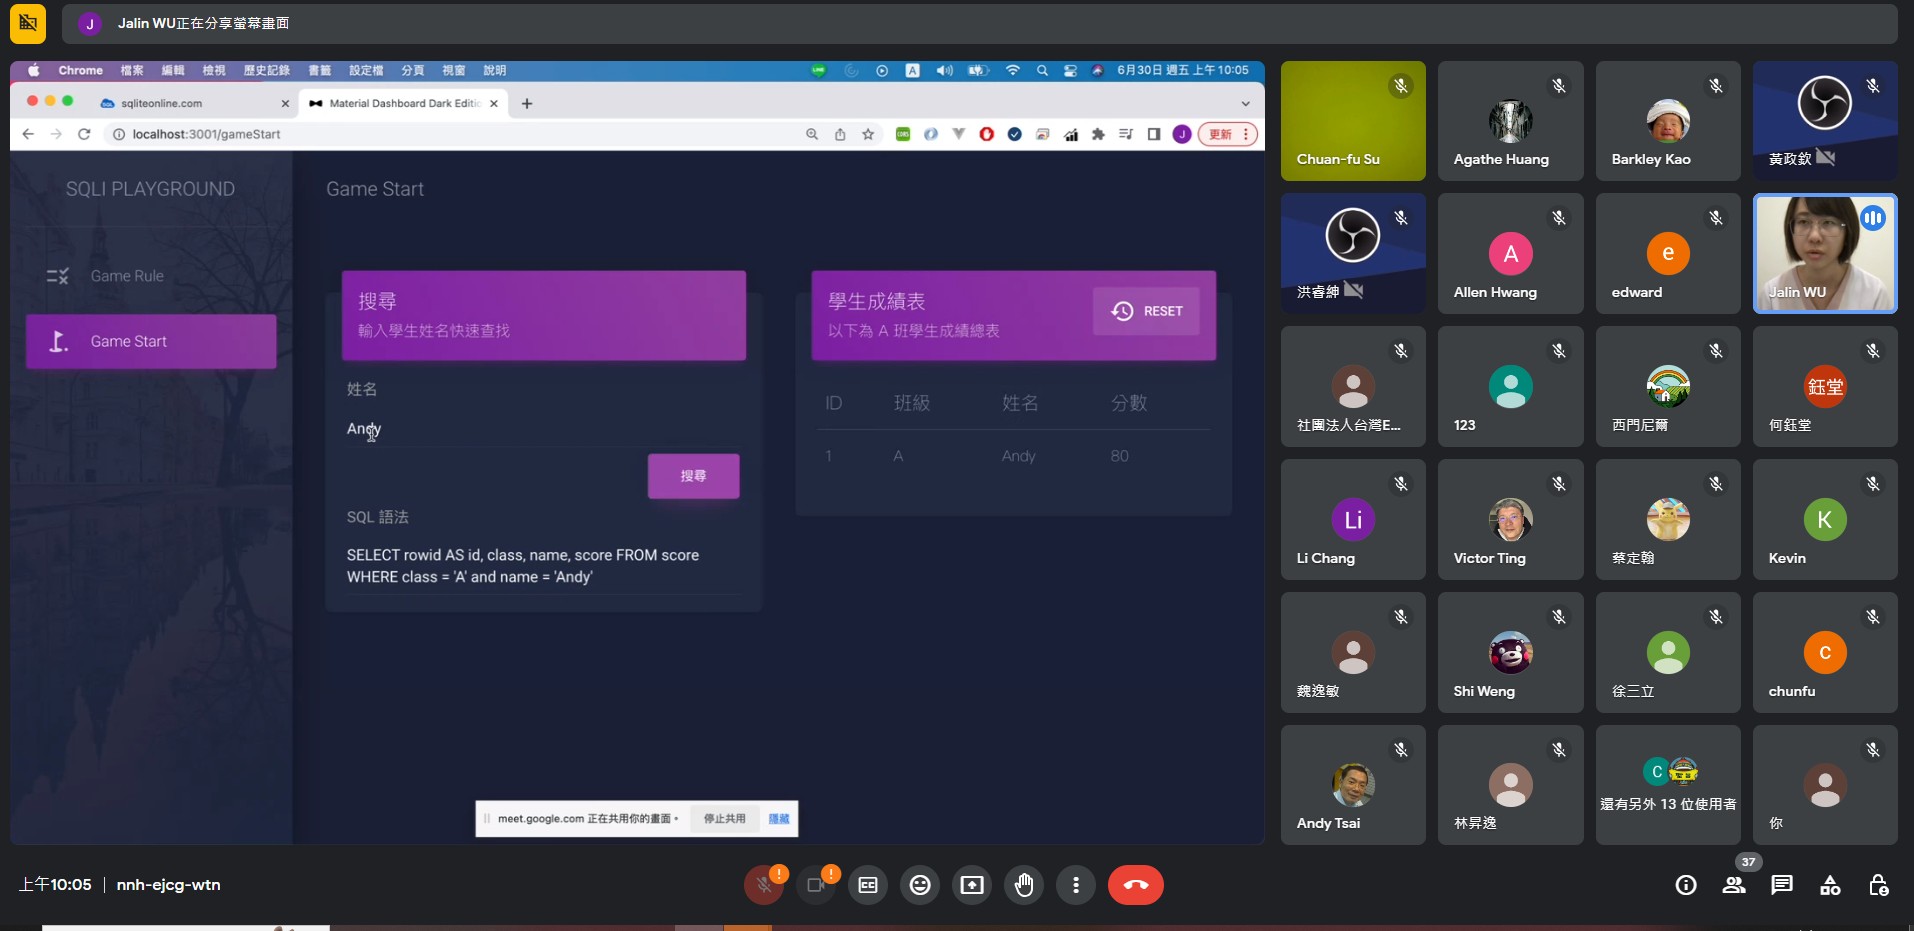Toggle the microphone mute button
Image resolution: width=1914 pixels, height=931 pixels.
point(764,885)
